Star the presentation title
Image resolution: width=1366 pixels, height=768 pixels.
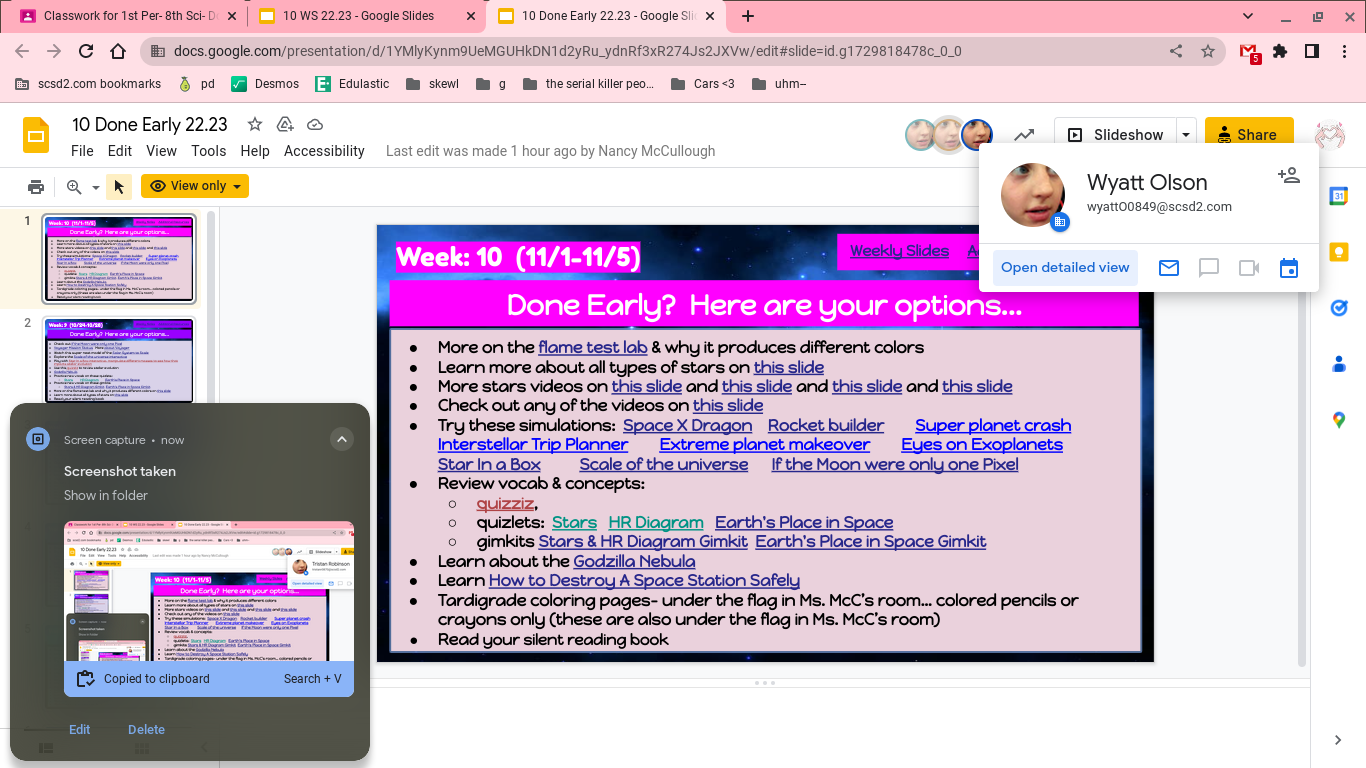click(255, 124)
